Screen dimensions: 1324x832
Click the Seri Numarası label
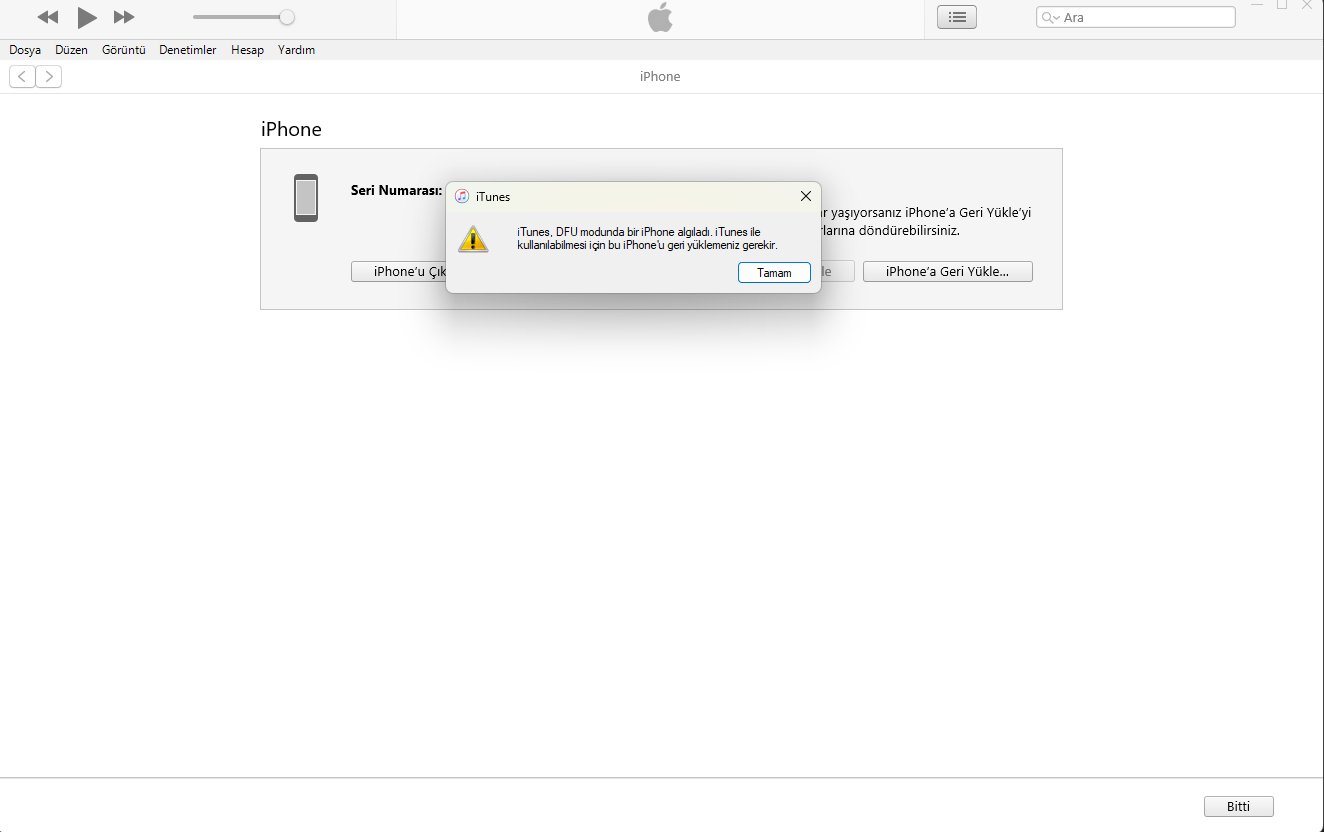click(x=396, y=190)
